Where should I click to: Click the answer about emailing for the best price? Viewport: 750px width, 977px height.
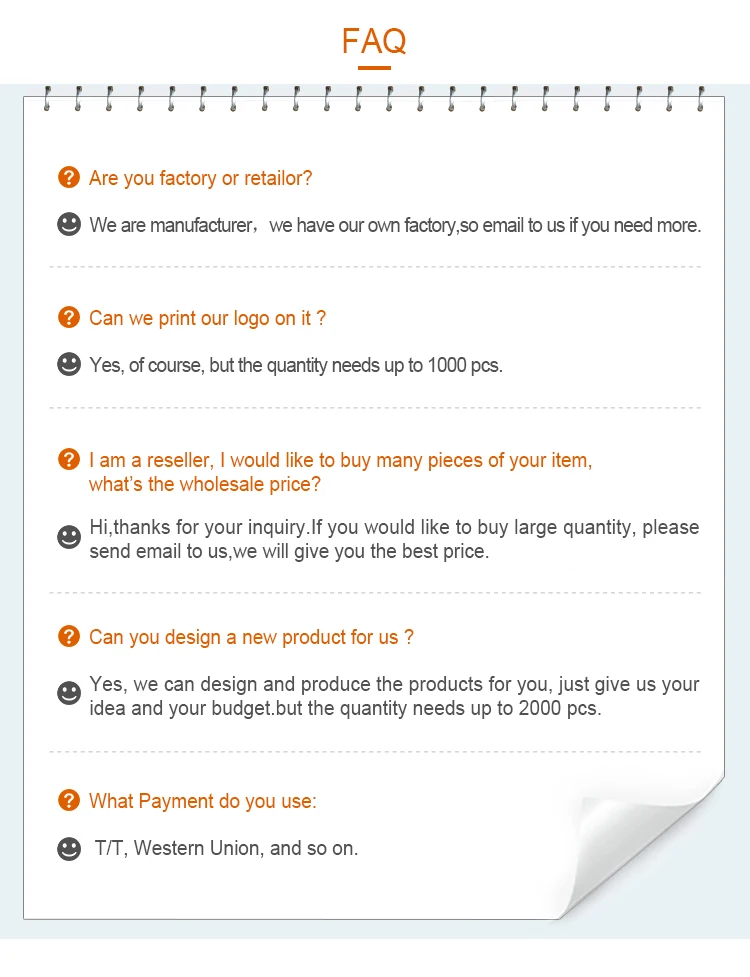coord(394,539)
